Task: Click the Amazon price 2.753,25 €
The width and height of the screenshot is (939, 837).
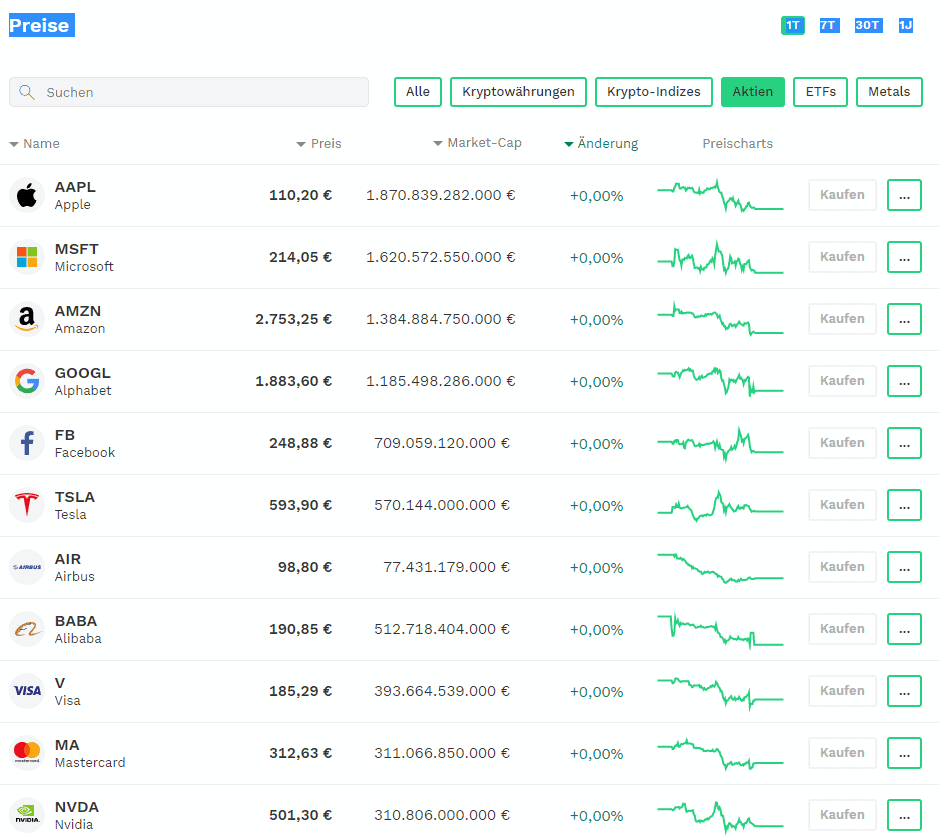Action: tap(293, 319)
